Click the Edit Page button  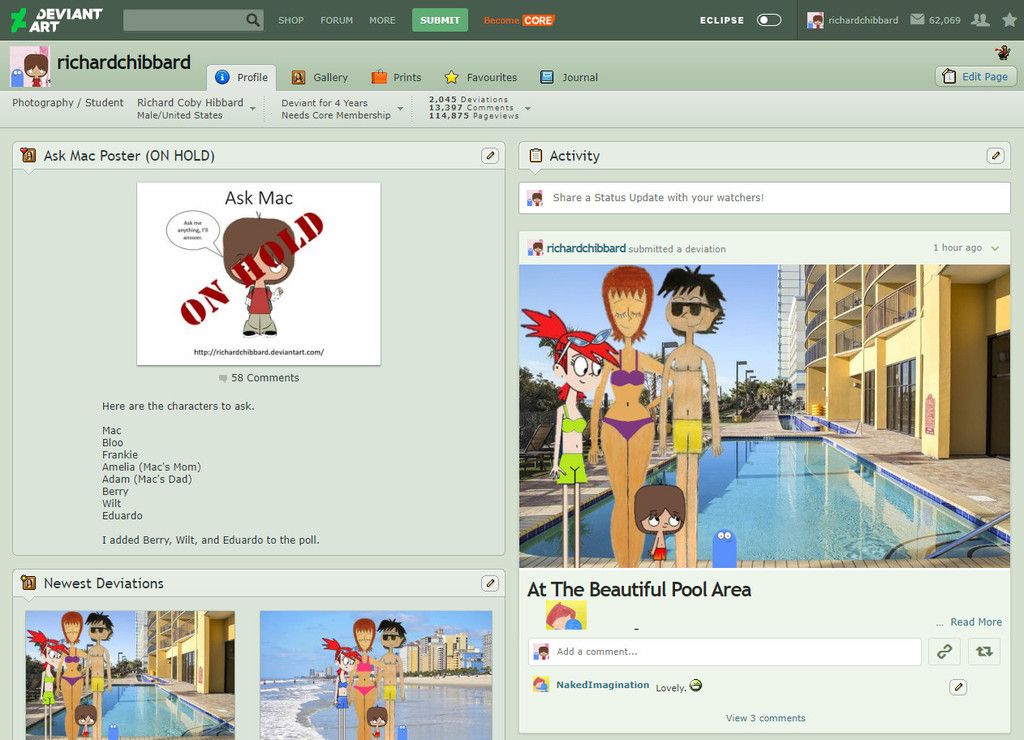[x=976, y=76]
